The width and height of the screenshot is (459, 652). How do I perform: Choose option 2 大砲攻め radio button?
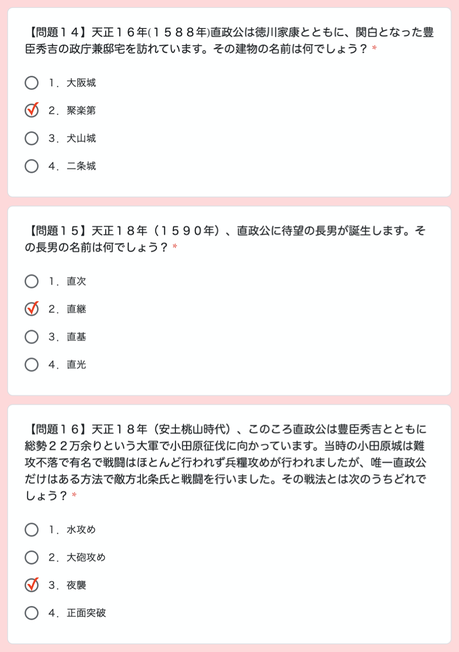[x=32, y=558]
